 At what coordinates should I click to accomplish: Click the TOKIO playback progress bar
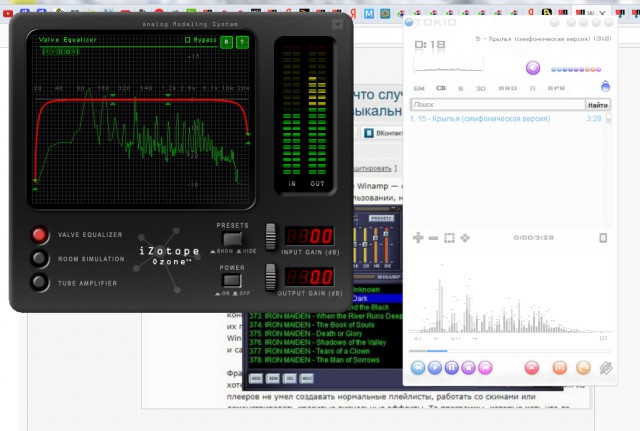[x=510, y=351]
